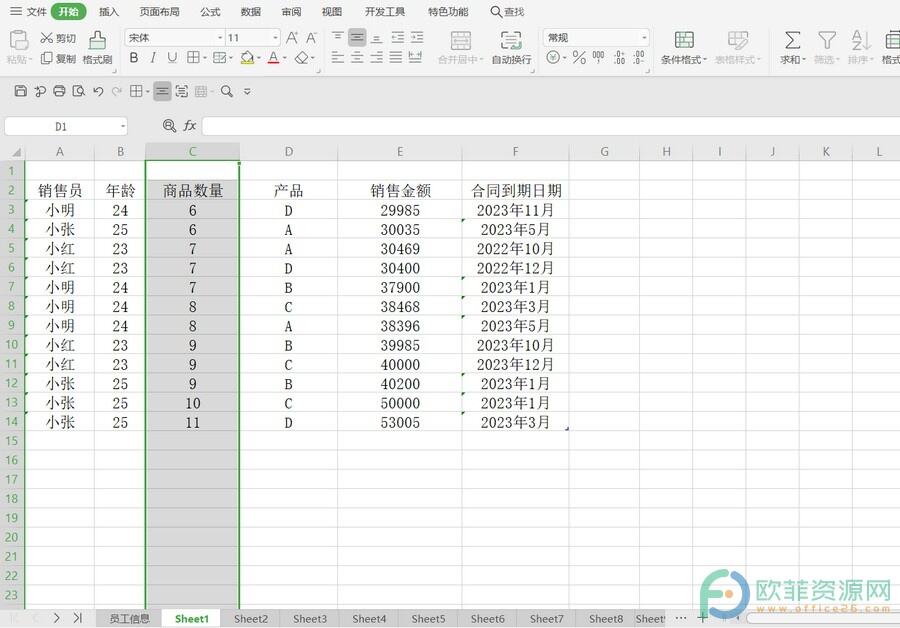Click the currency yen format icon

tap(553, 57)
